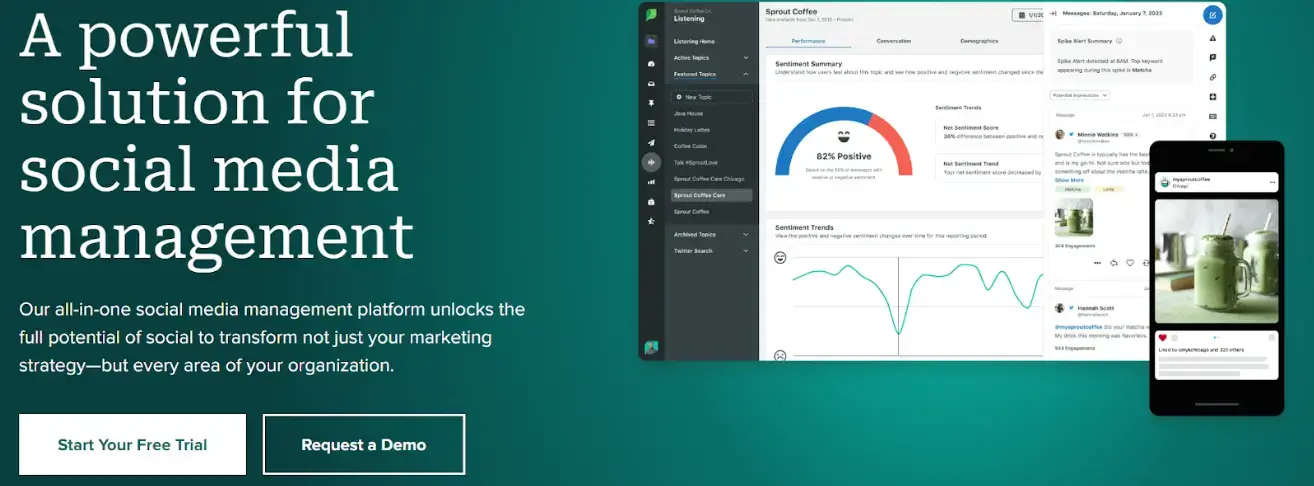Viewport: 1314px width, 486px height.
Task: Click the Sentiment Summary heading
Action: [x=809, y=63]
